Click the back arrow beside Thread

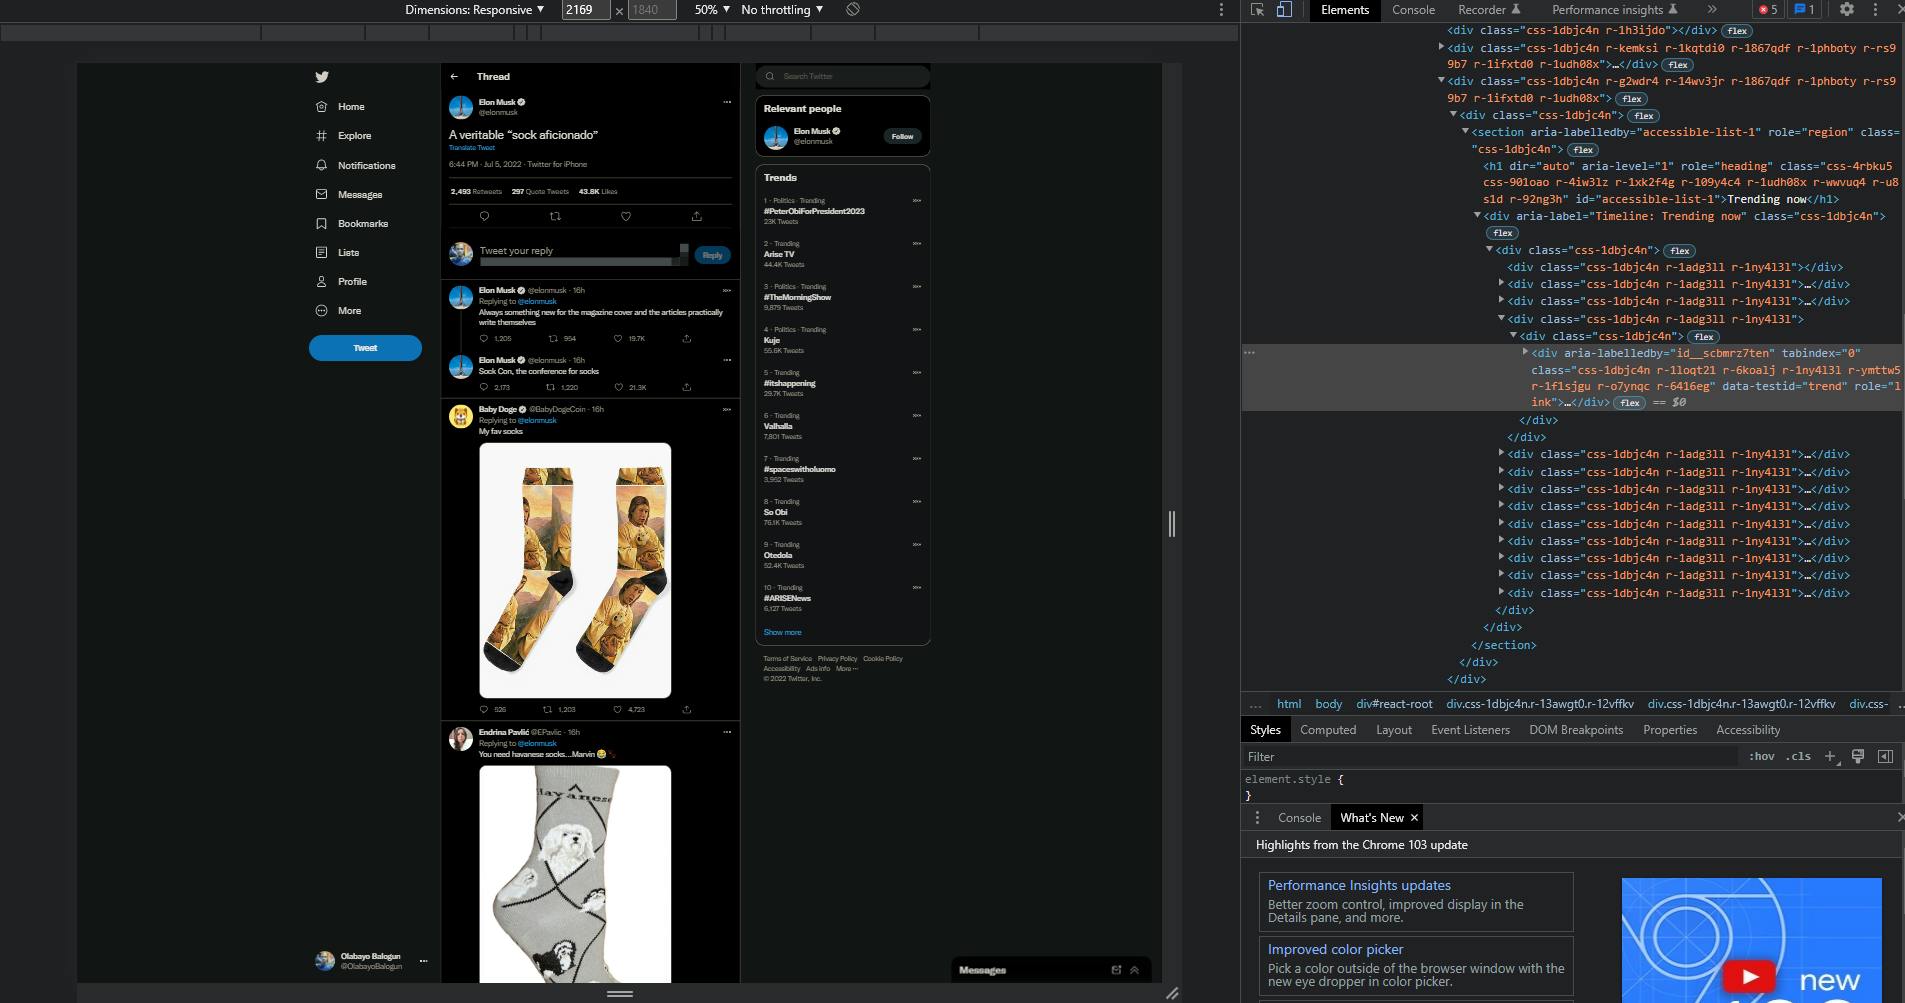[x=454, y=76]
